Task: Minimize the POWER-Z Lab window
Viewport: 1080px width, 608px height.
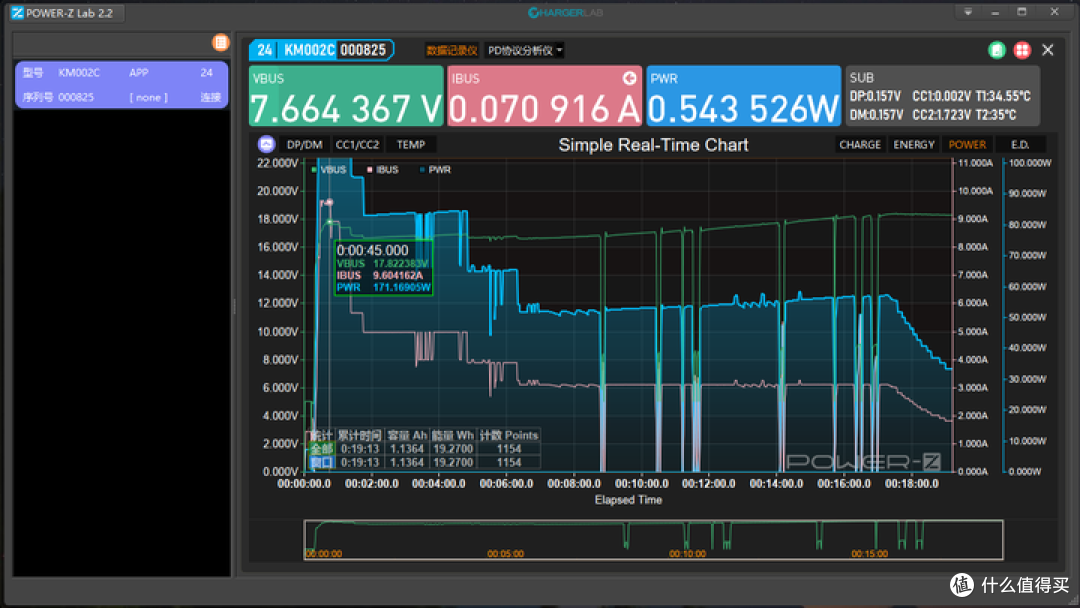Action: 995,12
